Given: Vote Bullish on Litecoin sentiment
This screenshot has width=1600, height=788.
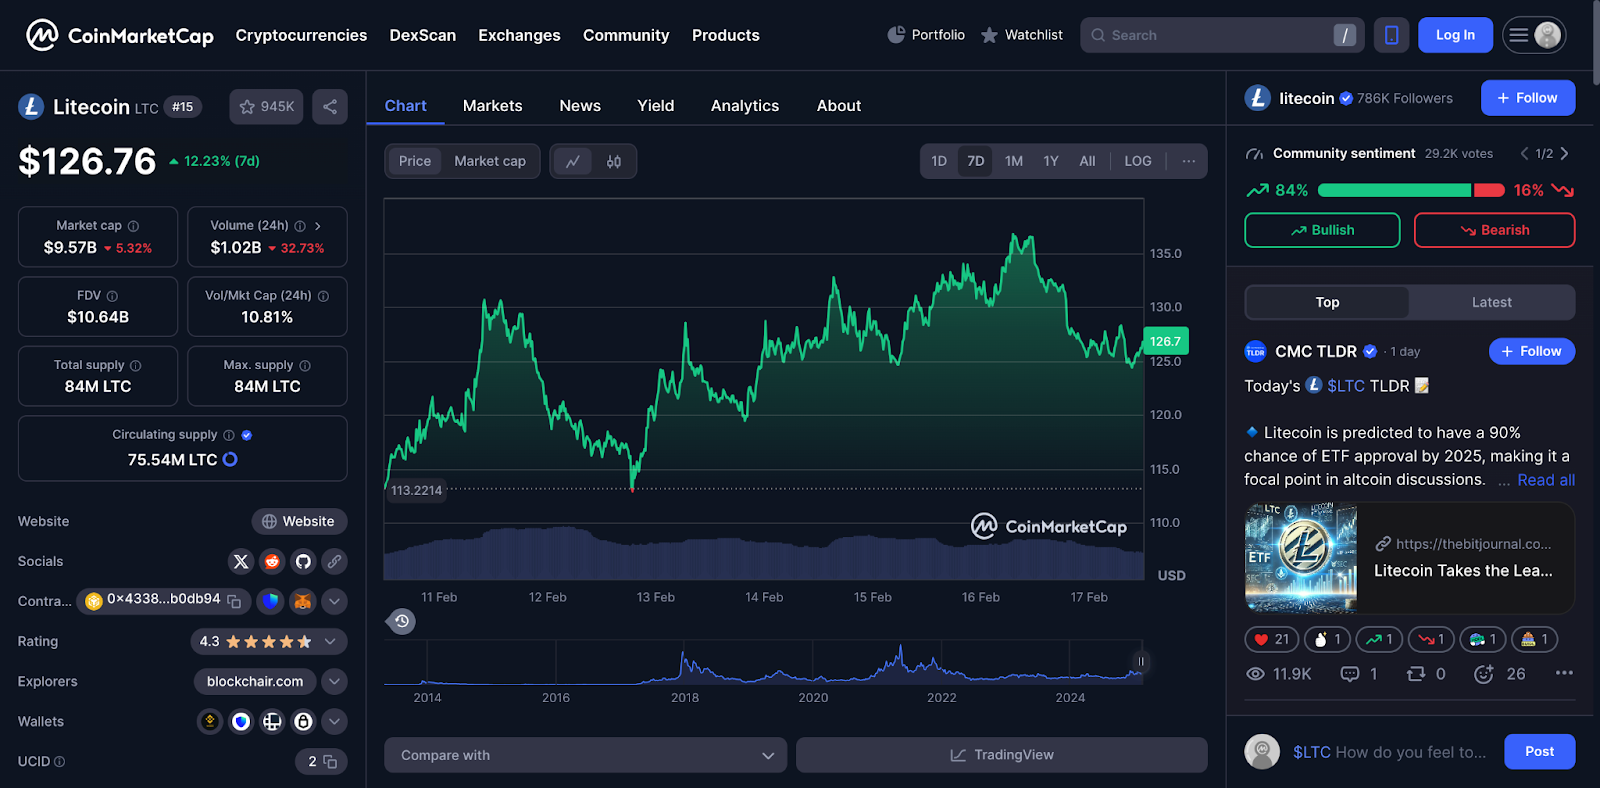Looking at the screenshot, I should click(1322, 230).
